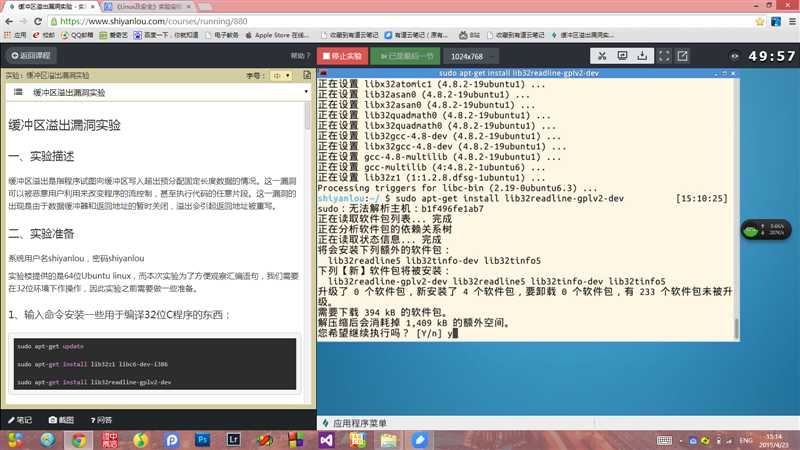
Task: Open the 百度一下 bookmark
Action: pyautogui.click(x=166, y=35)
